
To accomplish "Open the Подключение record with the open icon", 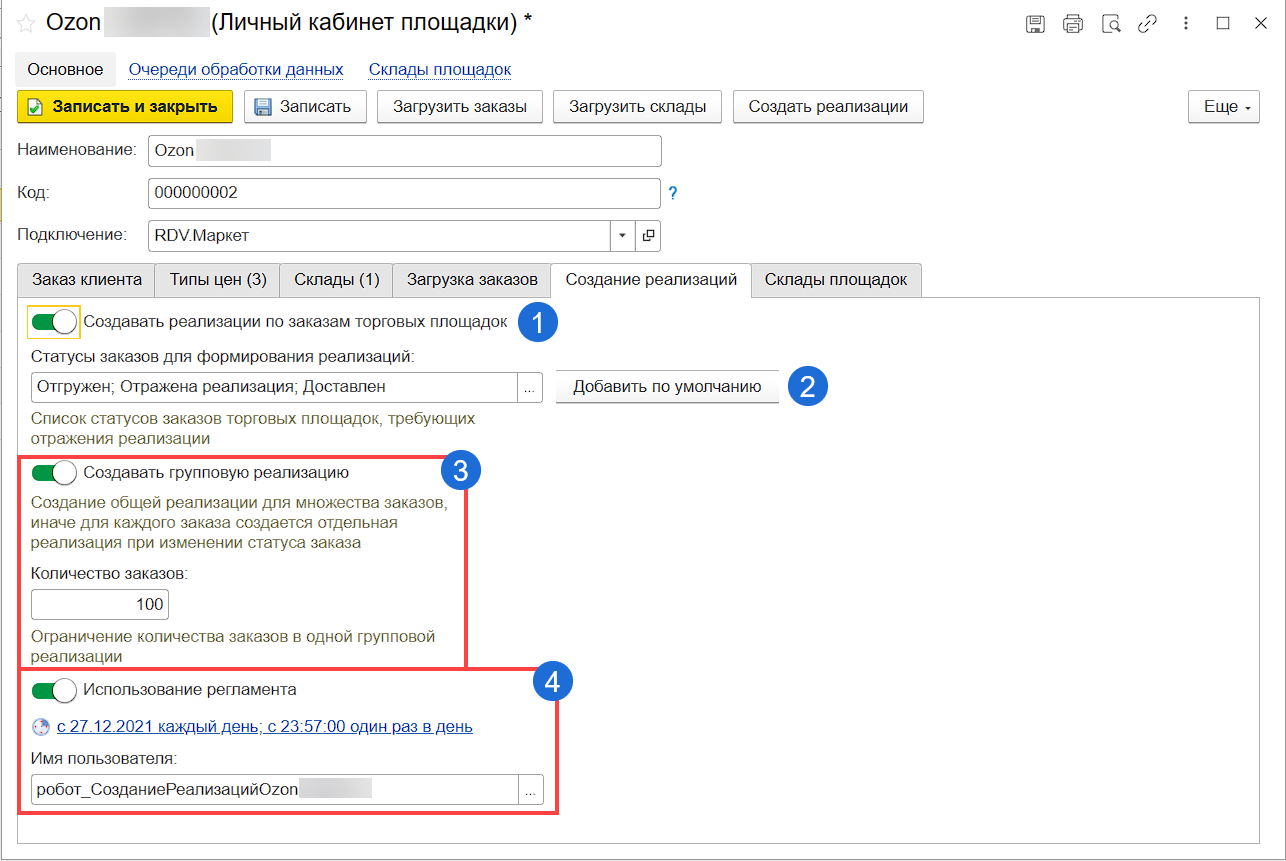I will tap(648, 236).
